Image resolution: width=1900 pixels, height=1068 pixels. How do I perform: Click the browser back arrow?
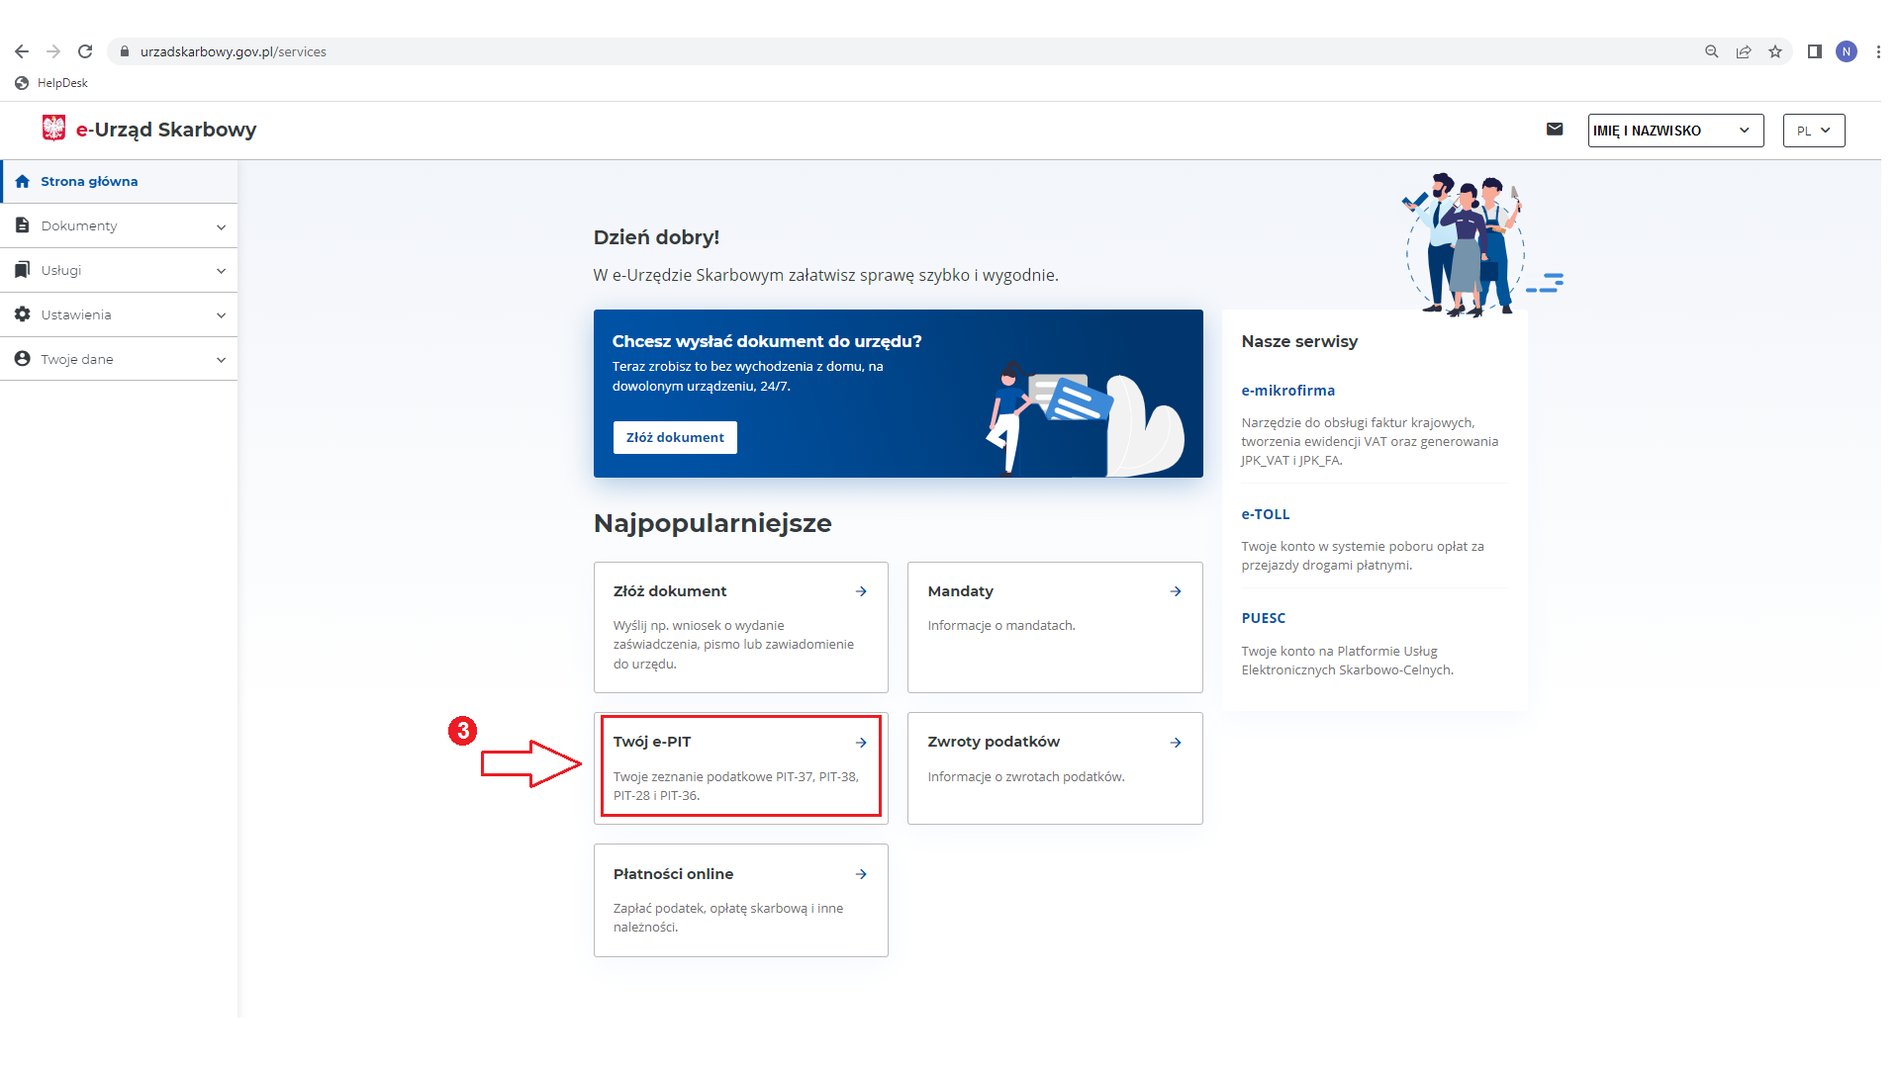coord(22,51)
